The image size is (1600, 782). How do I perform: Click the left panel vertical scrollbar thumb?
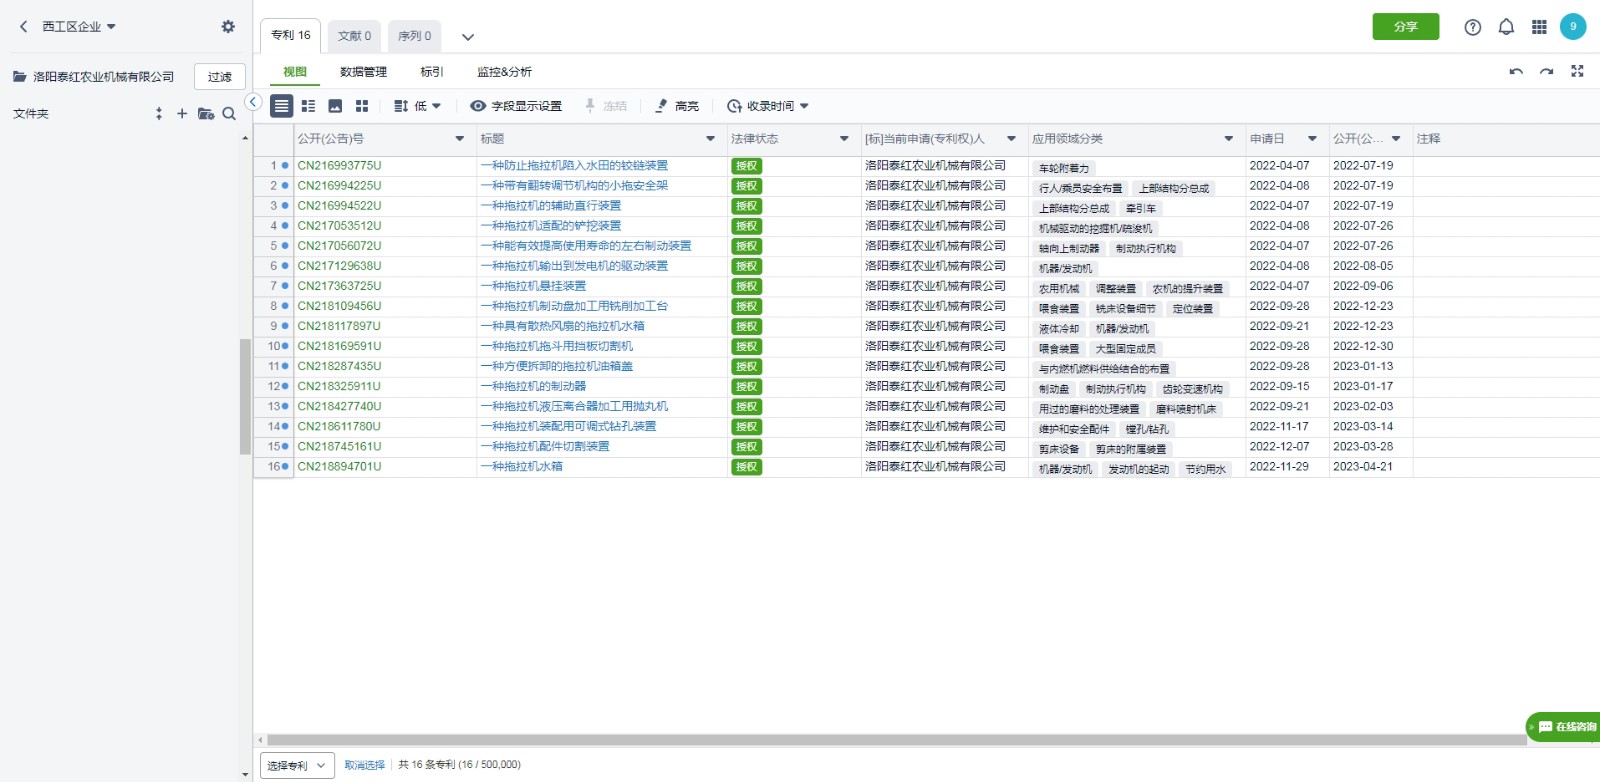245,397
